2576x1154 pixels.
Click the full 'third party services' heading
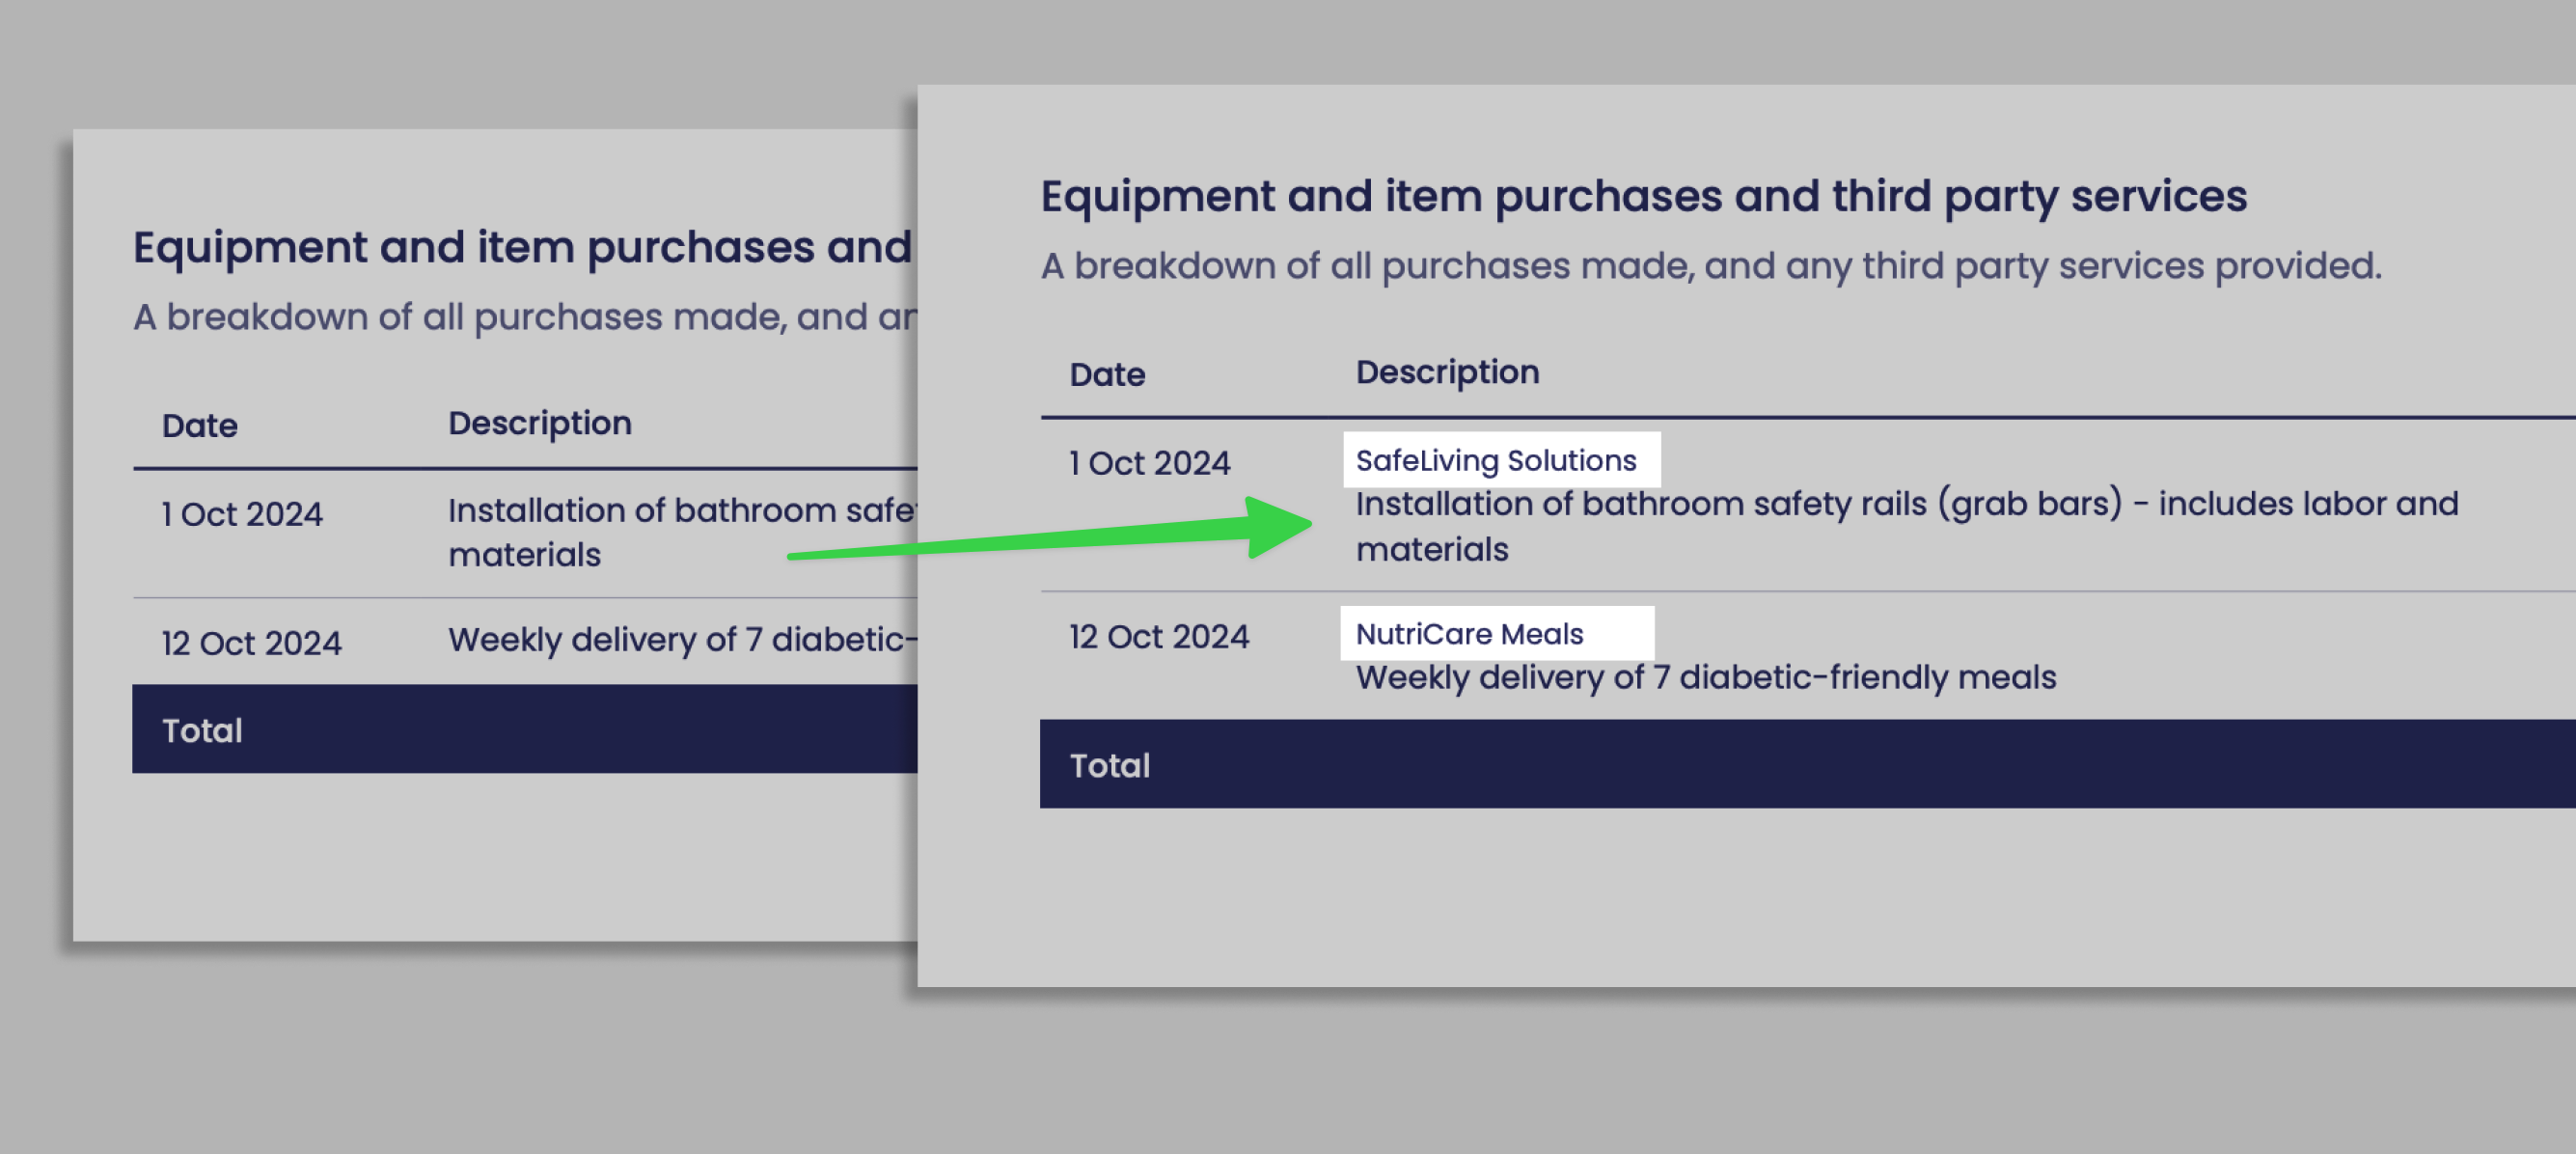pyautogui.click(x=1643, y=196)
